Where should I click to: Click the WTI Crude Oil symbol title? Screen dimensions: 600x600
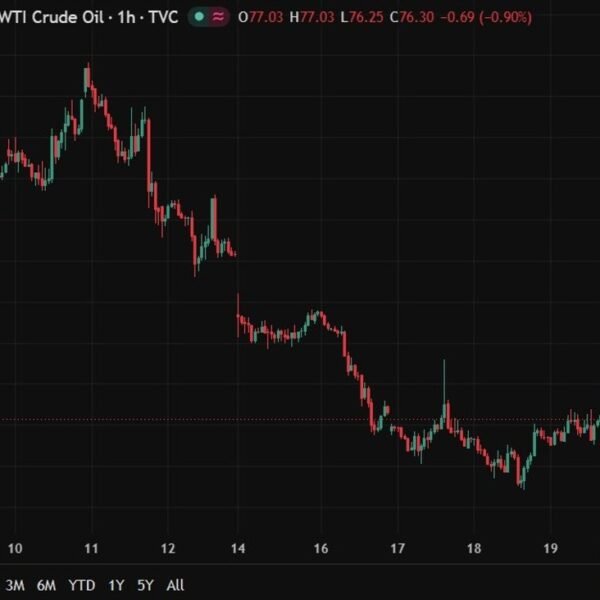(89, 17)
